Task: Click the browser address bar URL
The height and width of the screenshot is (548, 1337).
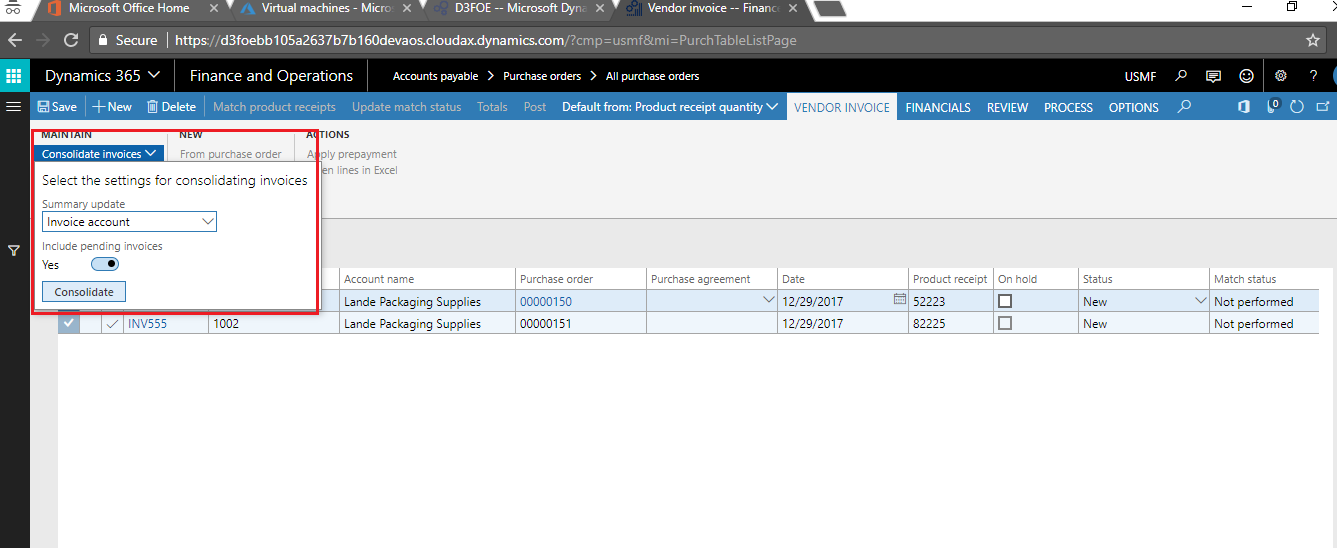Action: click(x=485, y=41)
